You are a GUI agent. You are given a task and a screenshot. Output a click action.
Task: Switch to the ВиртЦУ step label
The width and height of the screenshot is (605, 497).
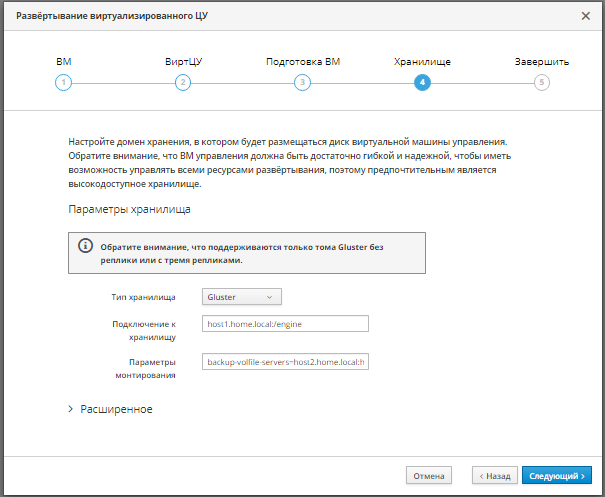click(x=183, y=62)
